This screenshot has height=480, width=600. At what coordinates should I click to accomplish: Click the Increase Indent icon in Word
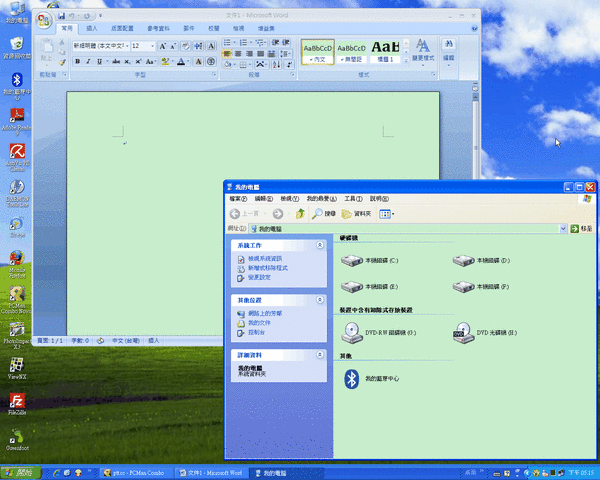pyautogui.click(x=286, y=42)
